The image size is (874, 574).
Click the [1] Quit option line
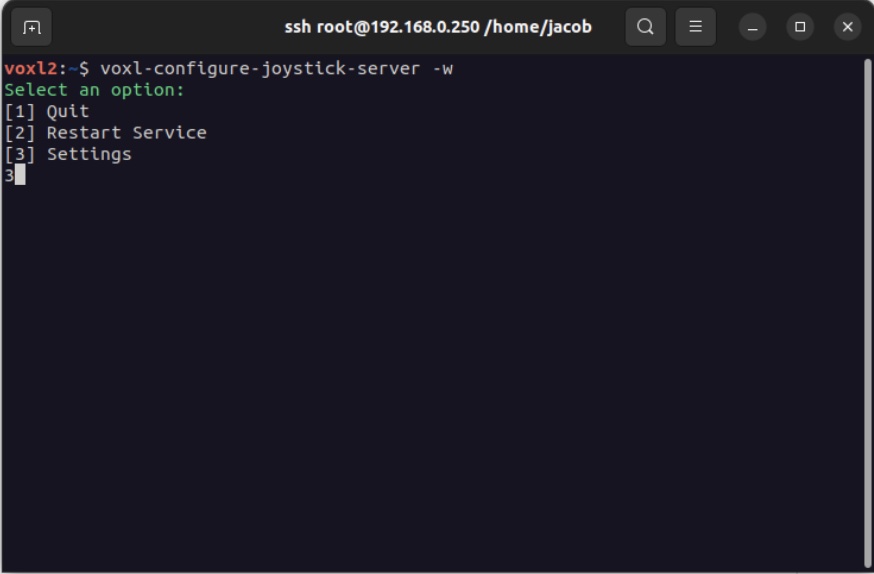coord(47,111)
